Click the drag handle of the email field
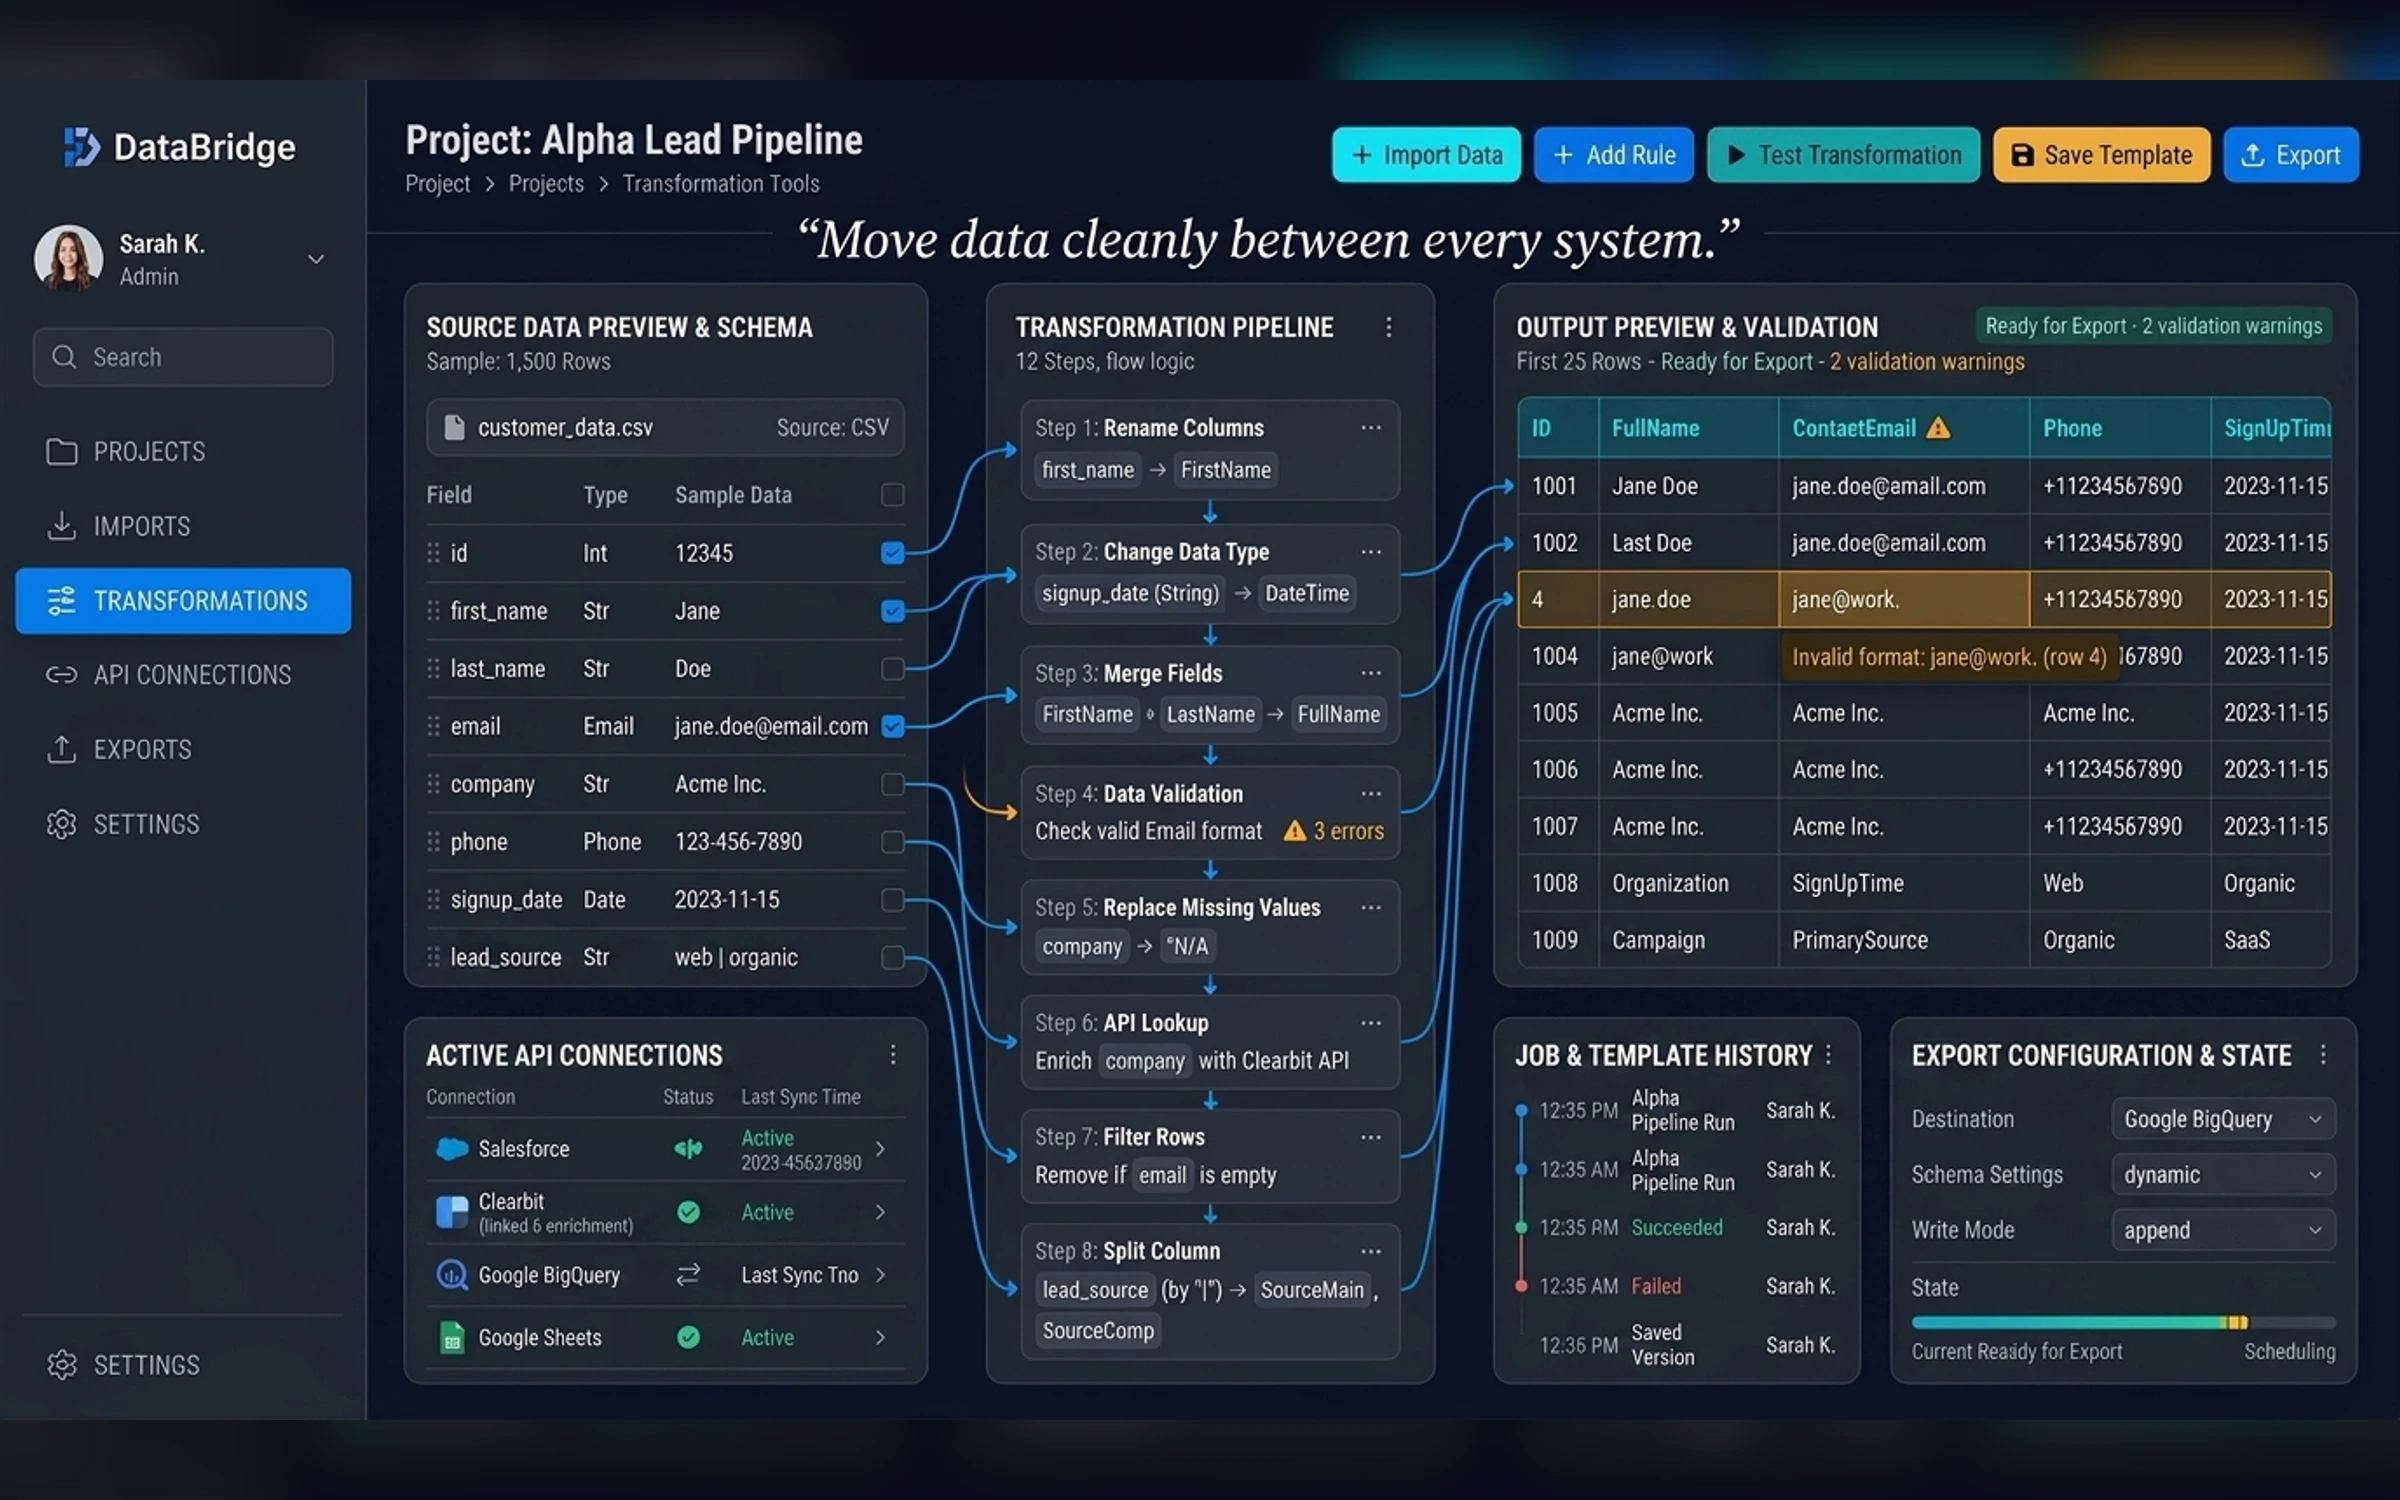 tap(433, 727)
